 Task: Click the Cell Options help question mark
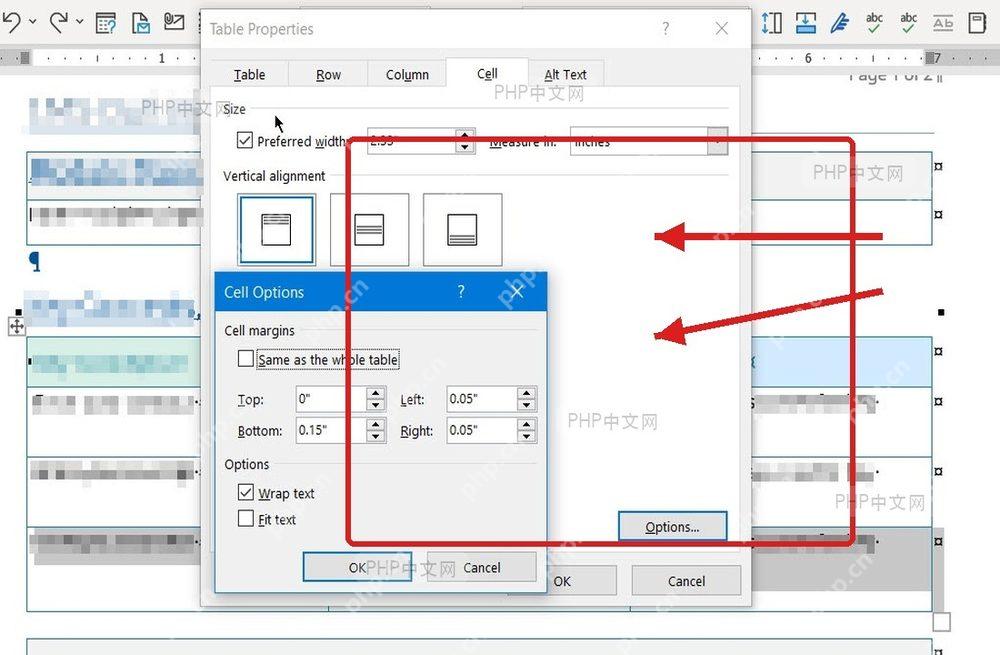pos(461,291)
